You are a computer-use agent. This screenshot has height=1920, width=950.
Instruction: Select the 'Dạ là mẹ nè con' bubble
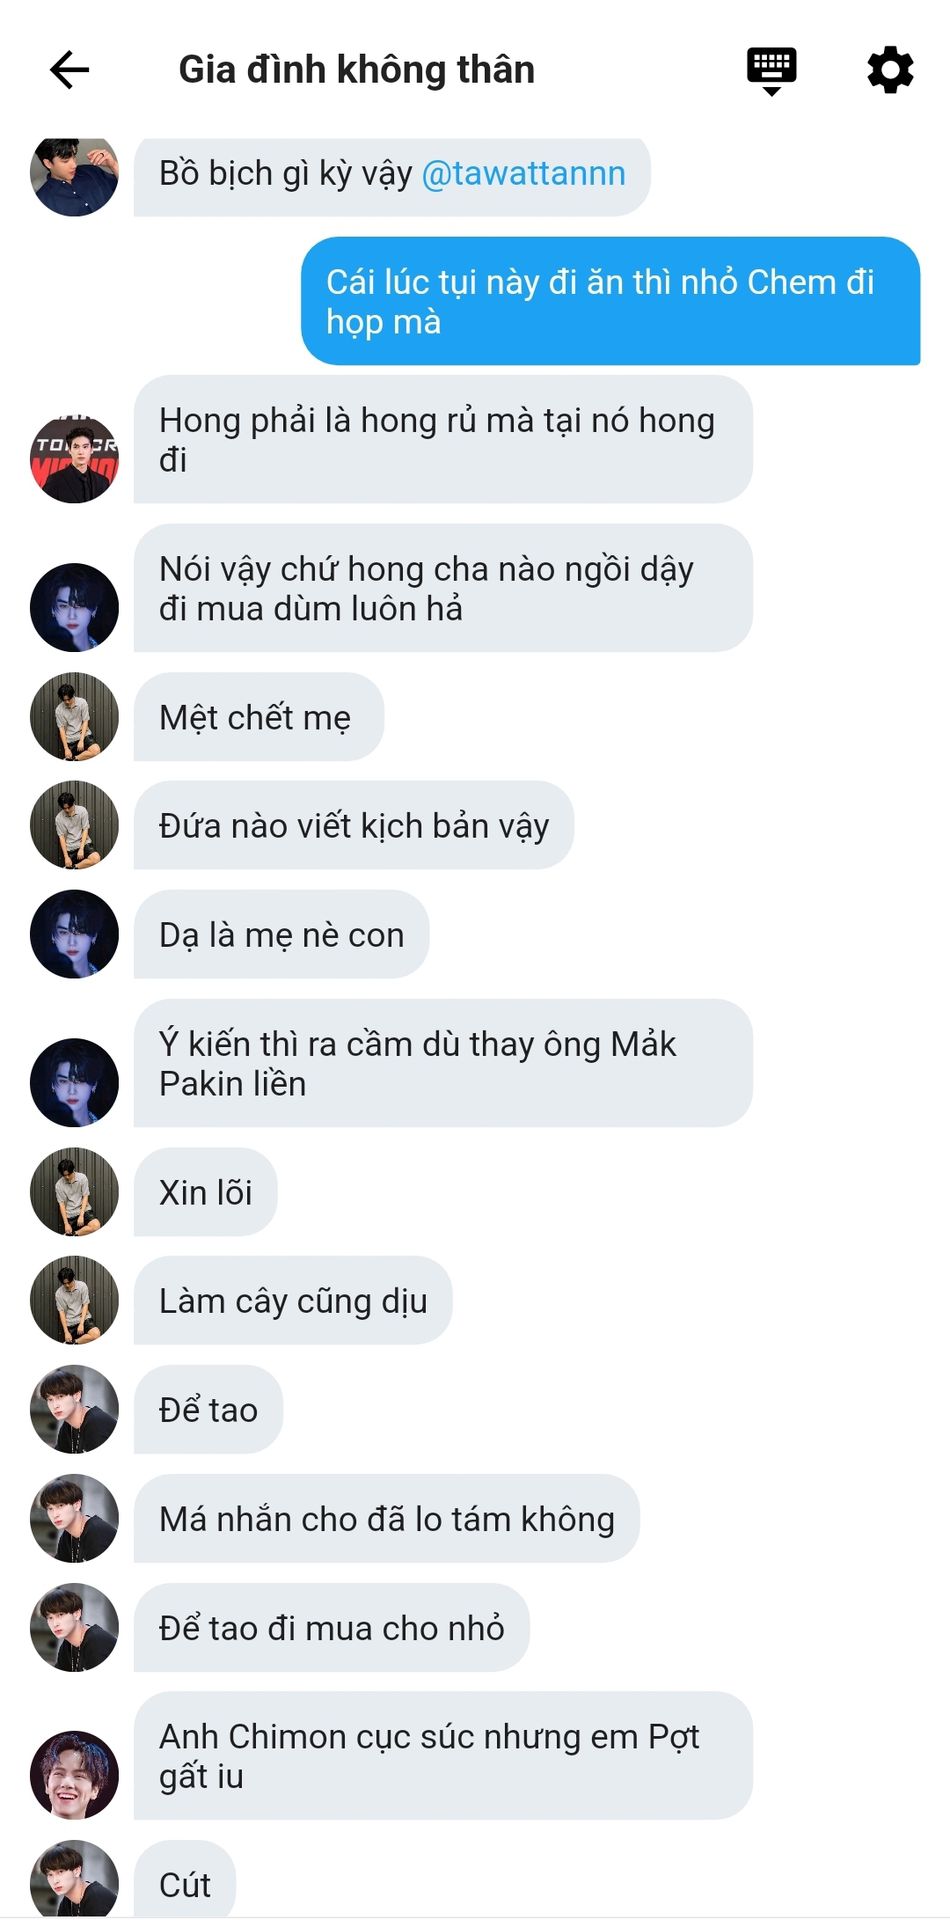click(x=282, y=934)
